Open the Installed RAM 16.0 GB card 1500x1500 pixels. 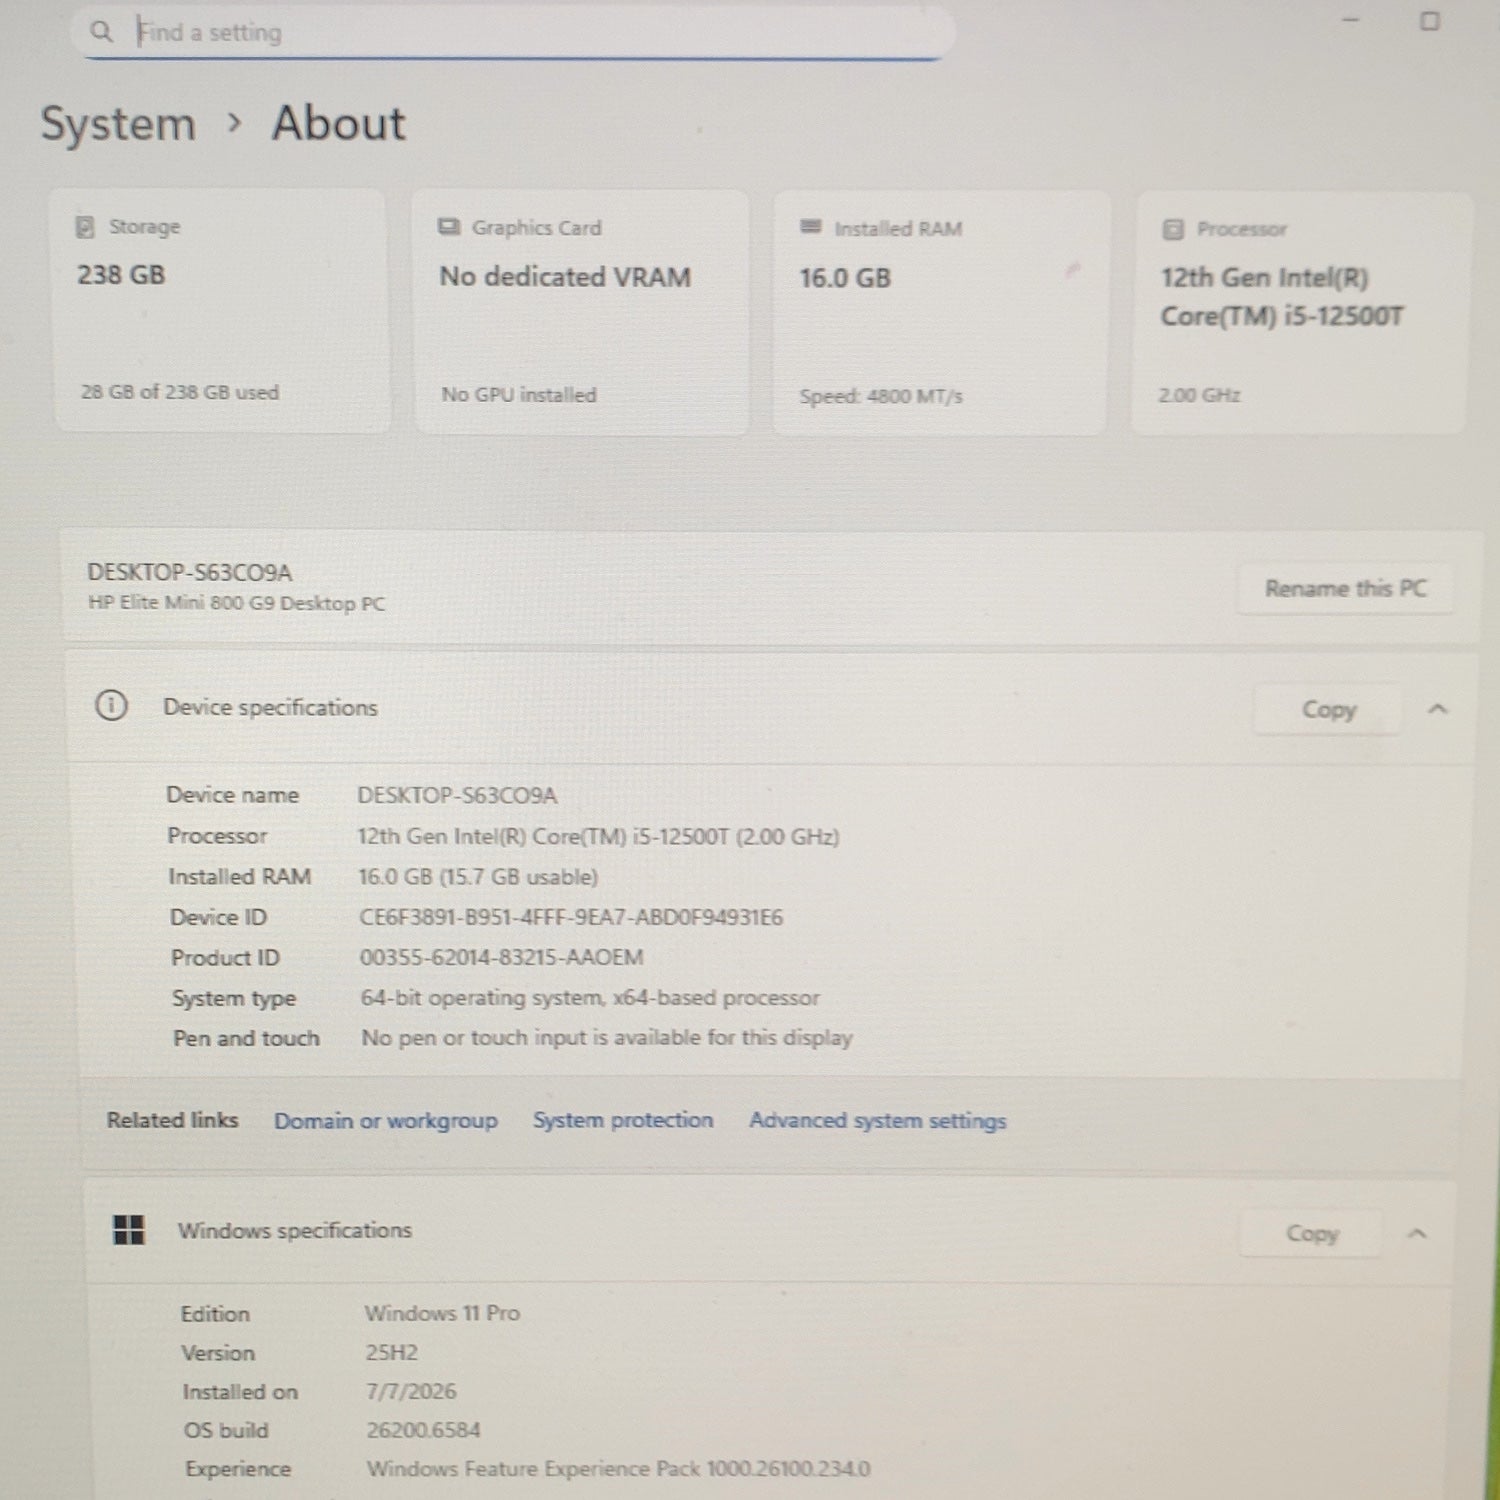940,313
